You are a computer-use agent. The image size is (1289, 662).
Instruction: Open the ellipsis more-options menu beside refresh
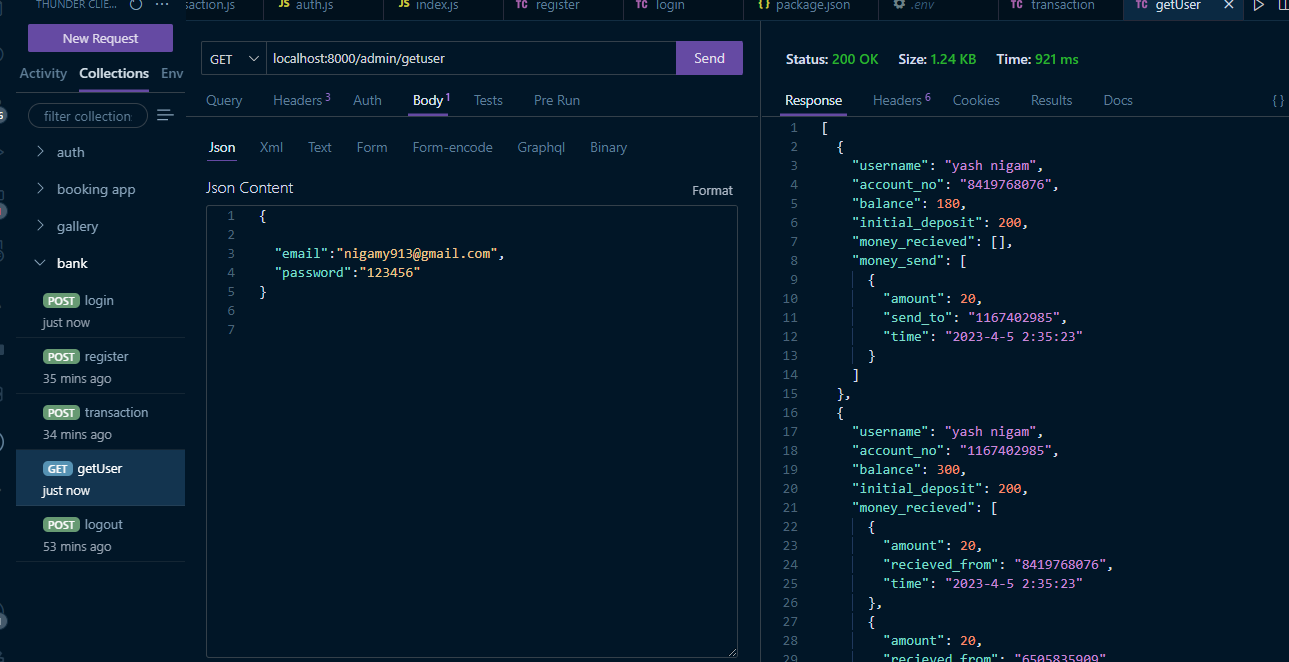click(162, 6)
